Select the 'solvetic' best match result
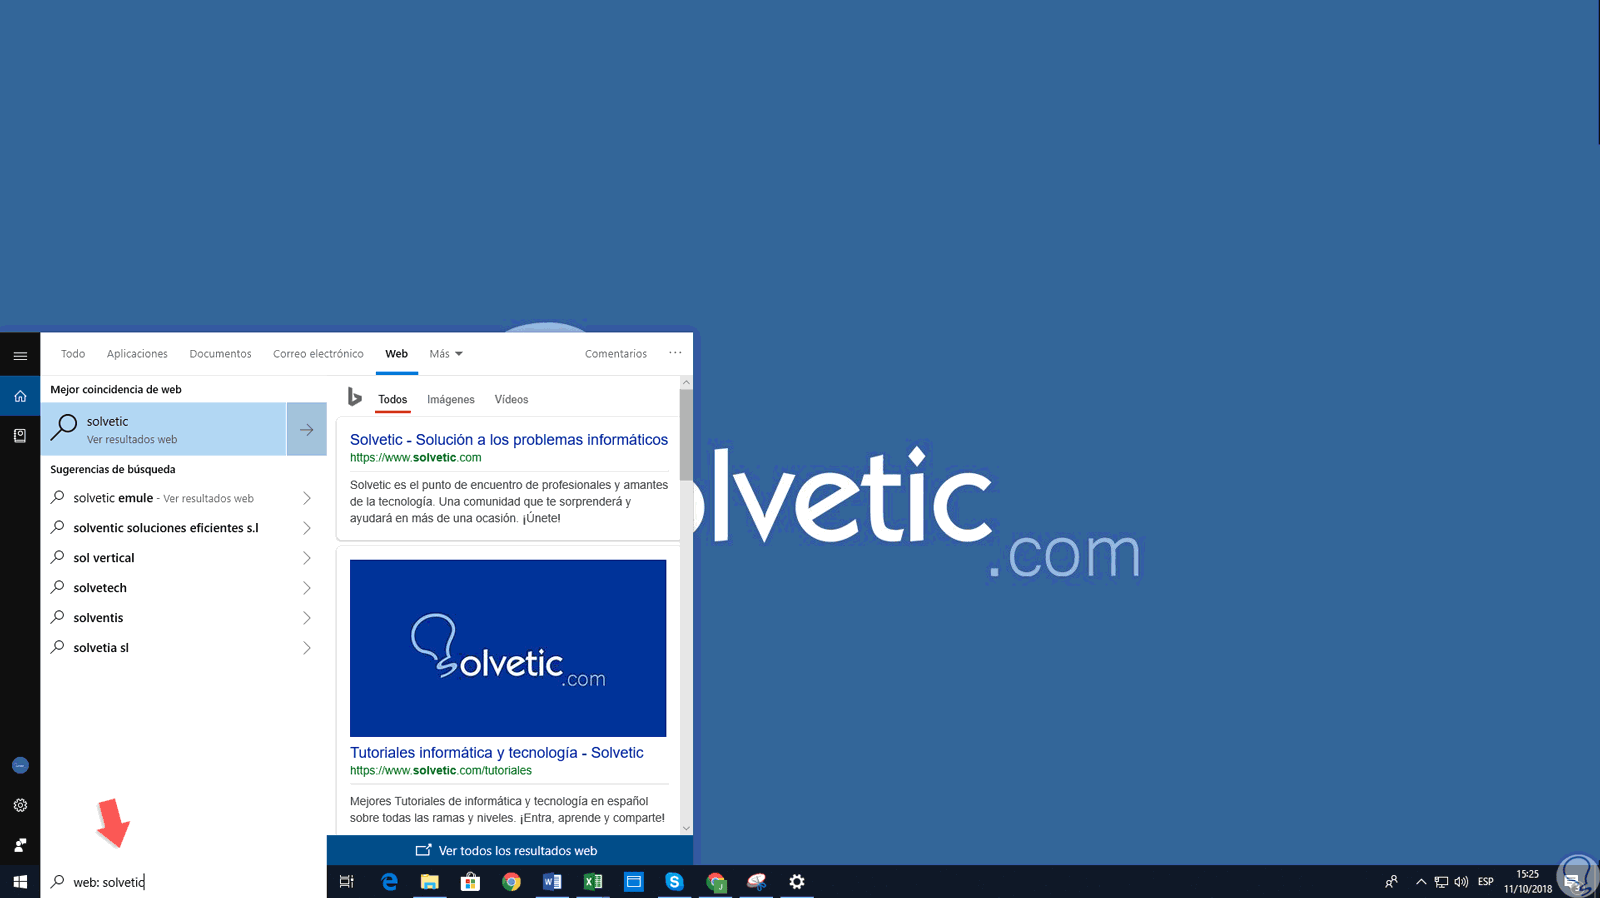This screenshot has height=898, width=1600. (164, 429)
